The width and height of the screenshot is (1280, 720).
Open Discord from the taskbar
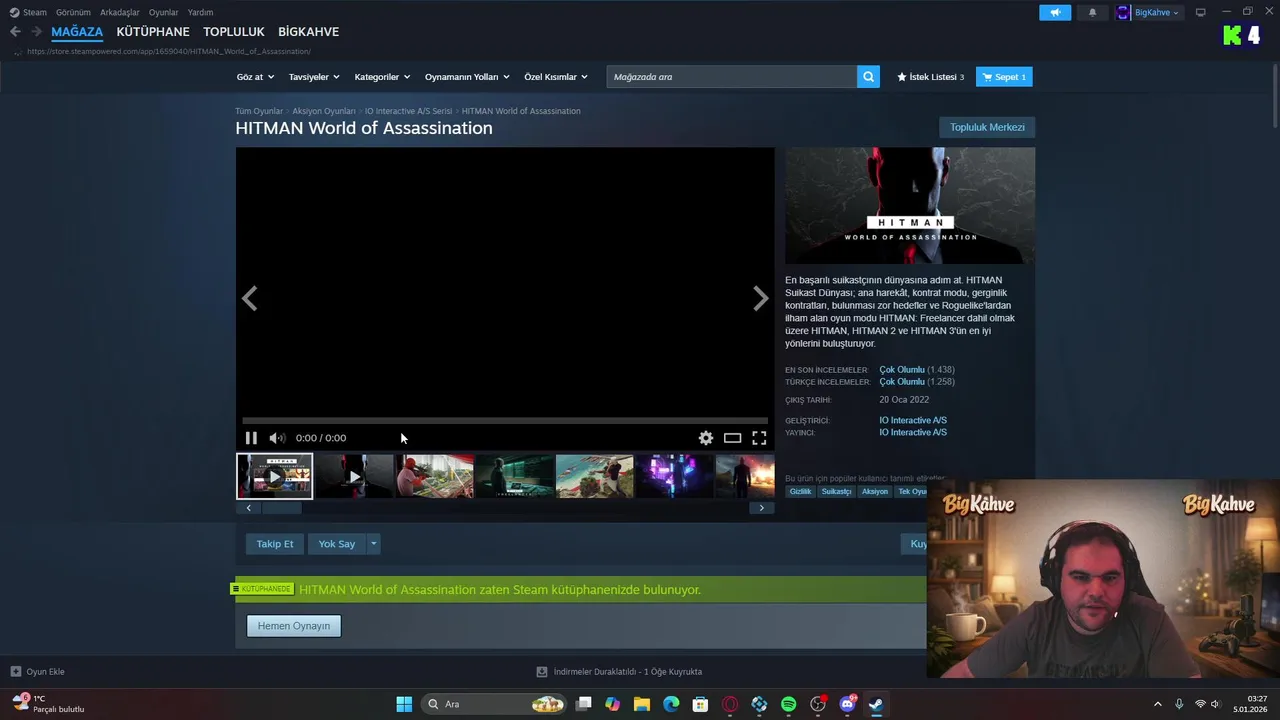[x=848, y=704]
